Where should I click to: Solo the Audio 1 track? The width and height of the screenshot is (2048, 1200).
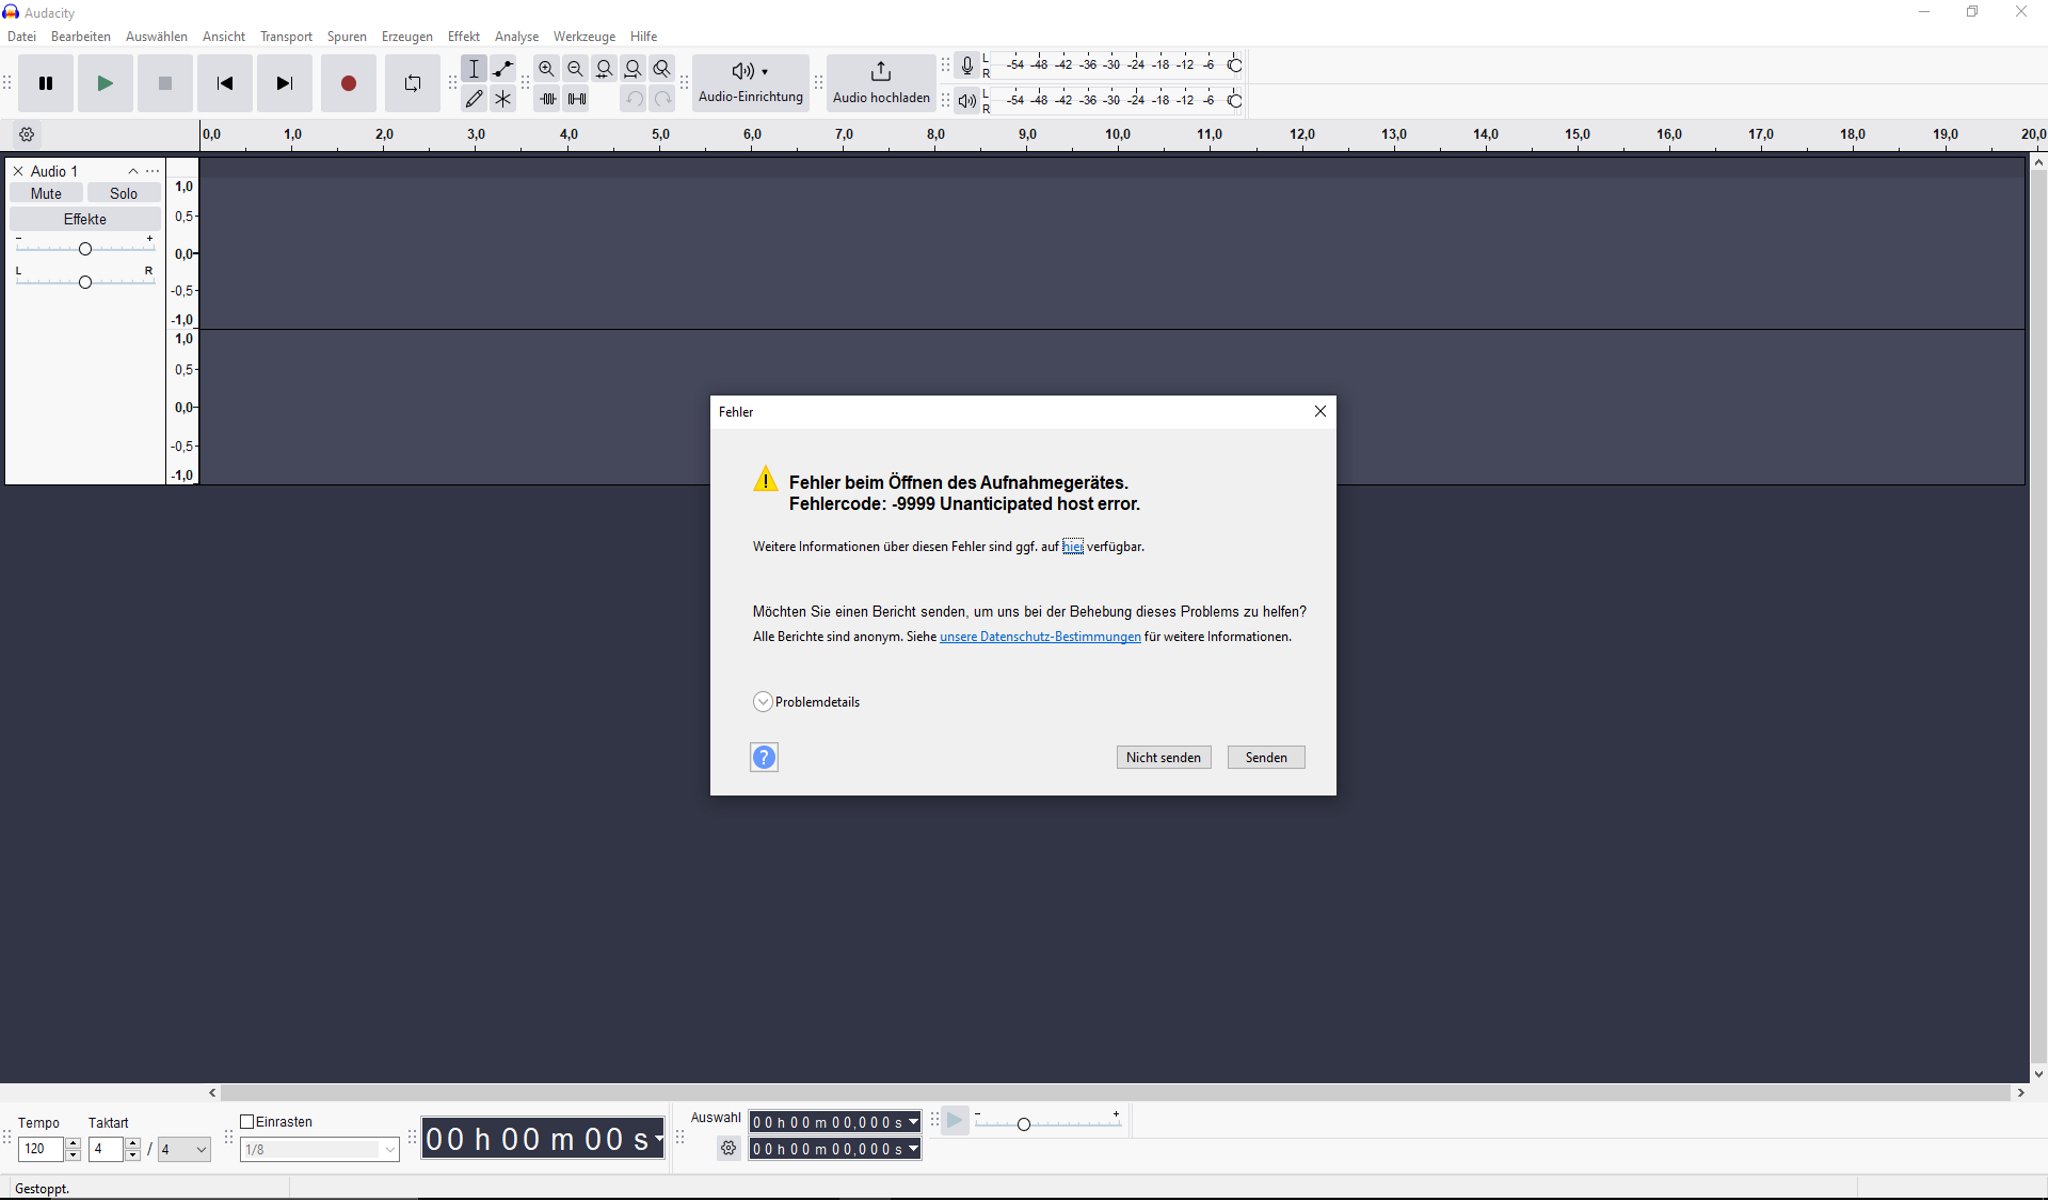(124, 194)
